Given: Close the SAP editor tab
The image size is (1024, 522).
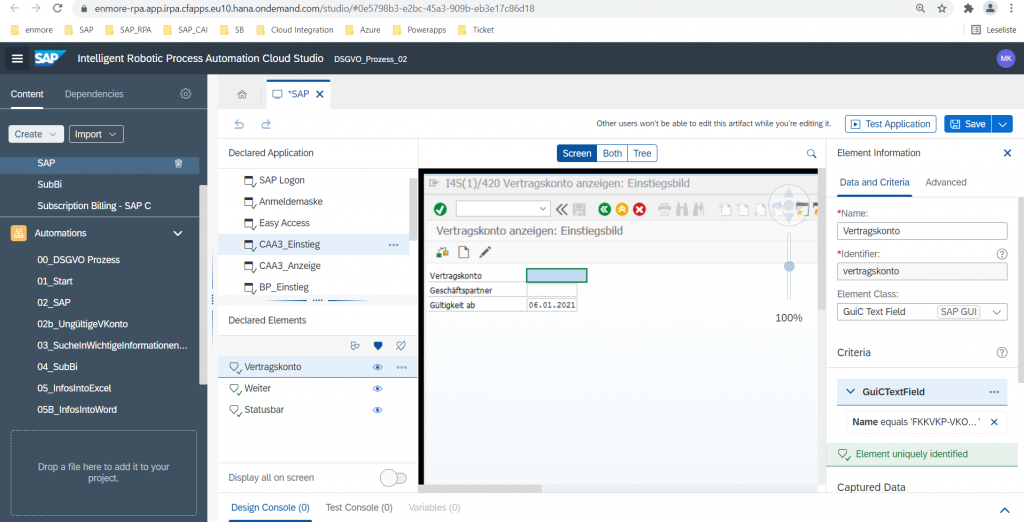Looking at the screenshot, I should coord(320,94).
